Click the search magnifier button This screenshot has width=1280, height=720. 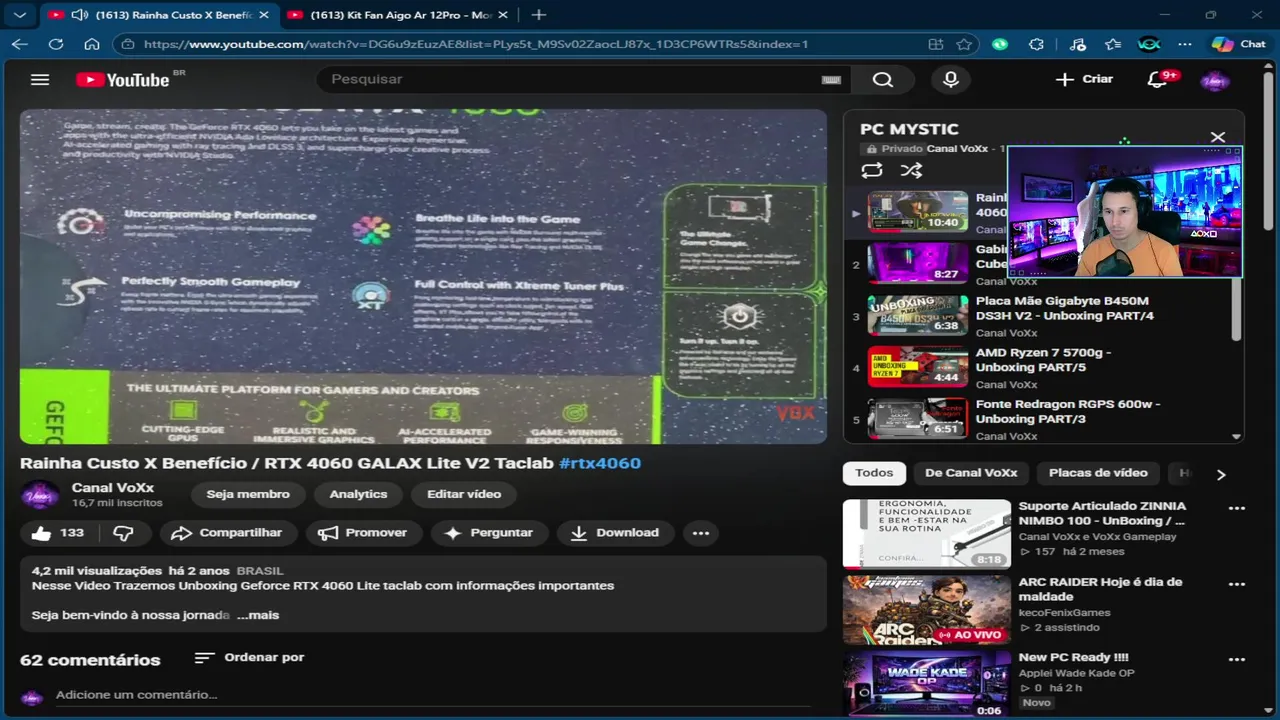click(x=882, y=80)
